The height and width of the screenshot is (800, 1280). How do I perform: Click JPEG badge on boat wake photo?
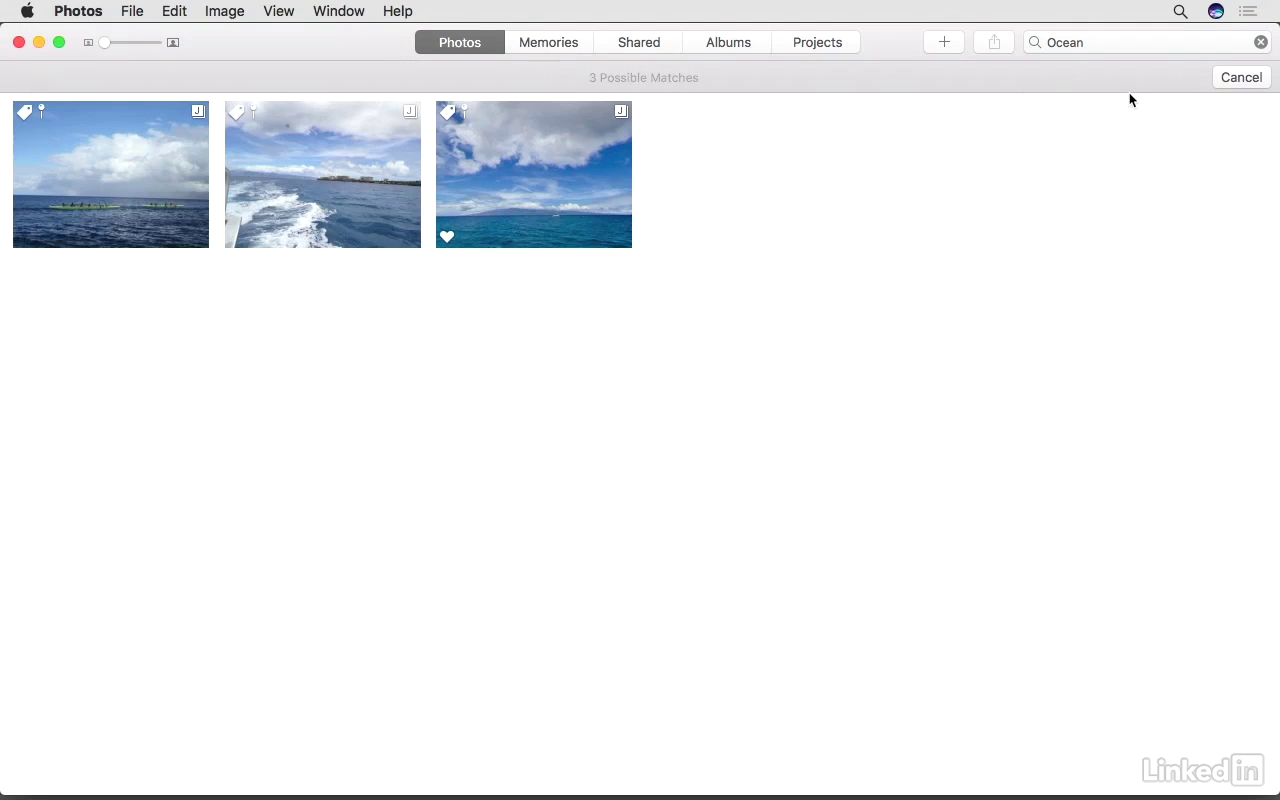[410, 111]
